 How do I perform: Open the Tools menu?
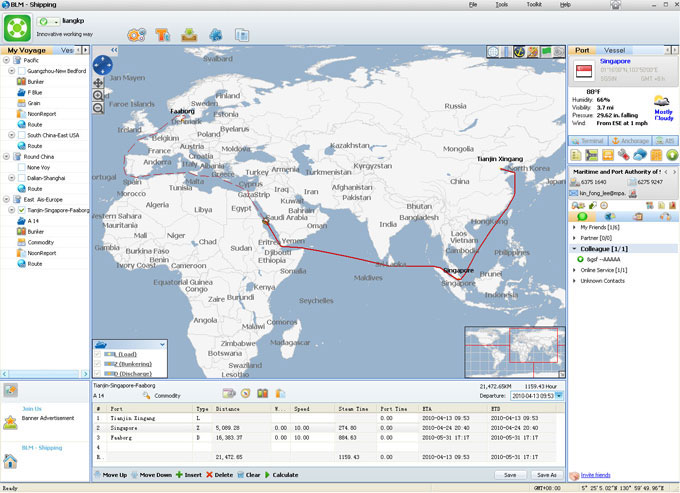[501, 5]
